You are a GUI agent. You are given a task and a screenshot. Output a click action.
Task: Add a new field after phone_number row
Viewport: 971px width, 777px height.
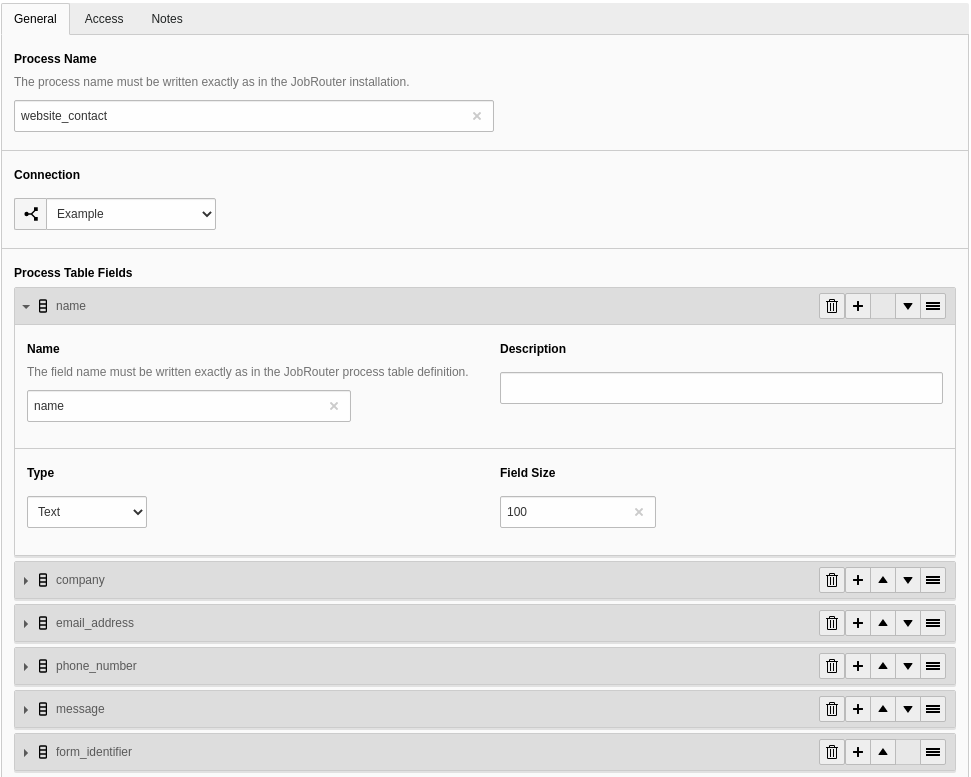point(858,666)
